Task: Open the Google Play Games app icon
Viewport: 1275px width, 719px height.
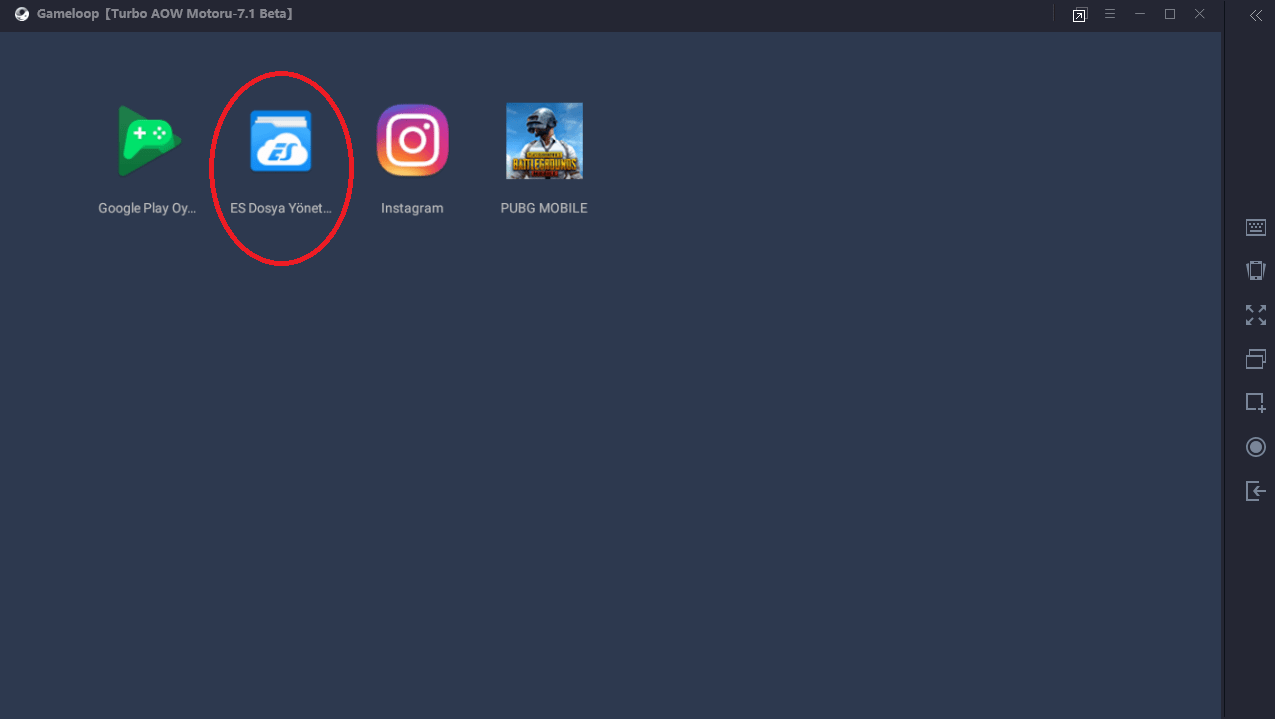Action: point(149,140)
